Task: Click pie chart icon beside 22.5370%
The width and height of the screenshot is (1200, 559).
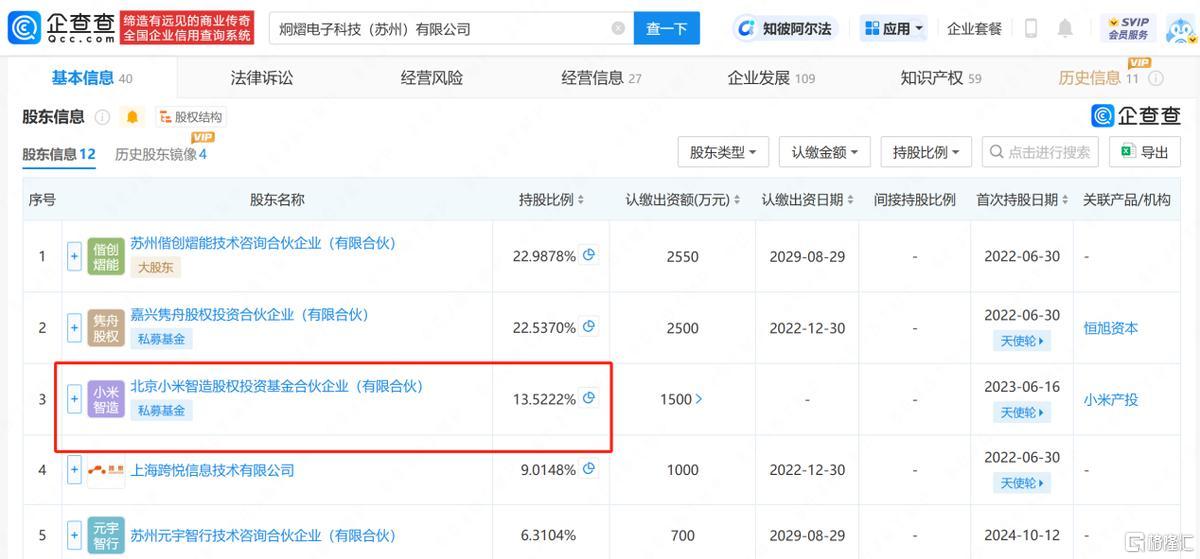Action: tap(589, 327)
